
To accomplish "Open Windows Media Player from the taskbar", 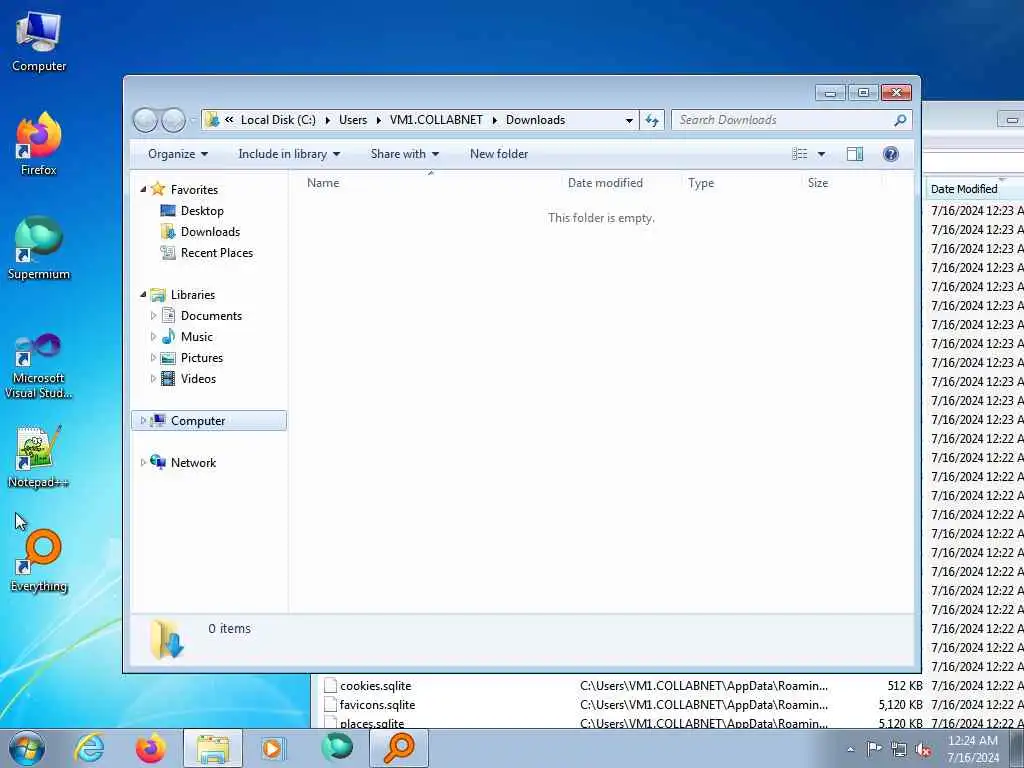I will click(273, 748).
